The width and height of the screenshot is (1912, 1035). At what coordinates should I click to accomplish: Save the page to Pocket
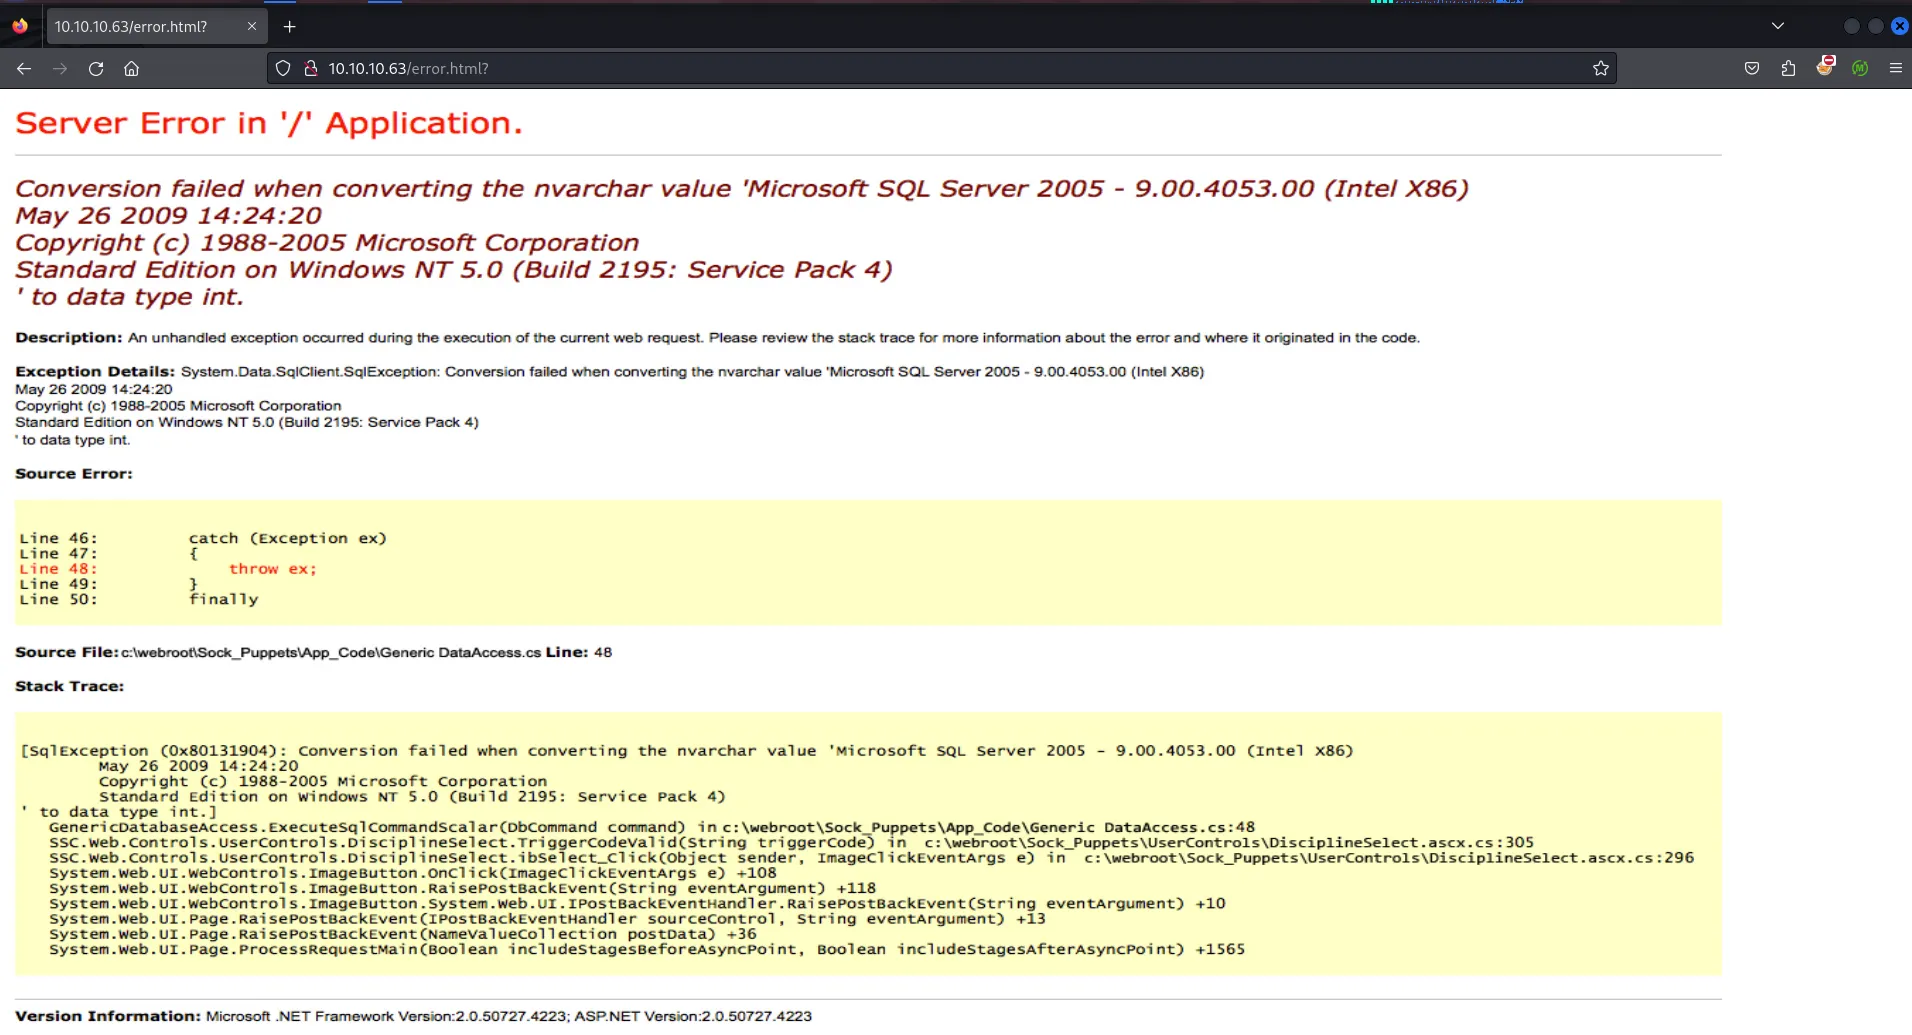click(1752, 68)
